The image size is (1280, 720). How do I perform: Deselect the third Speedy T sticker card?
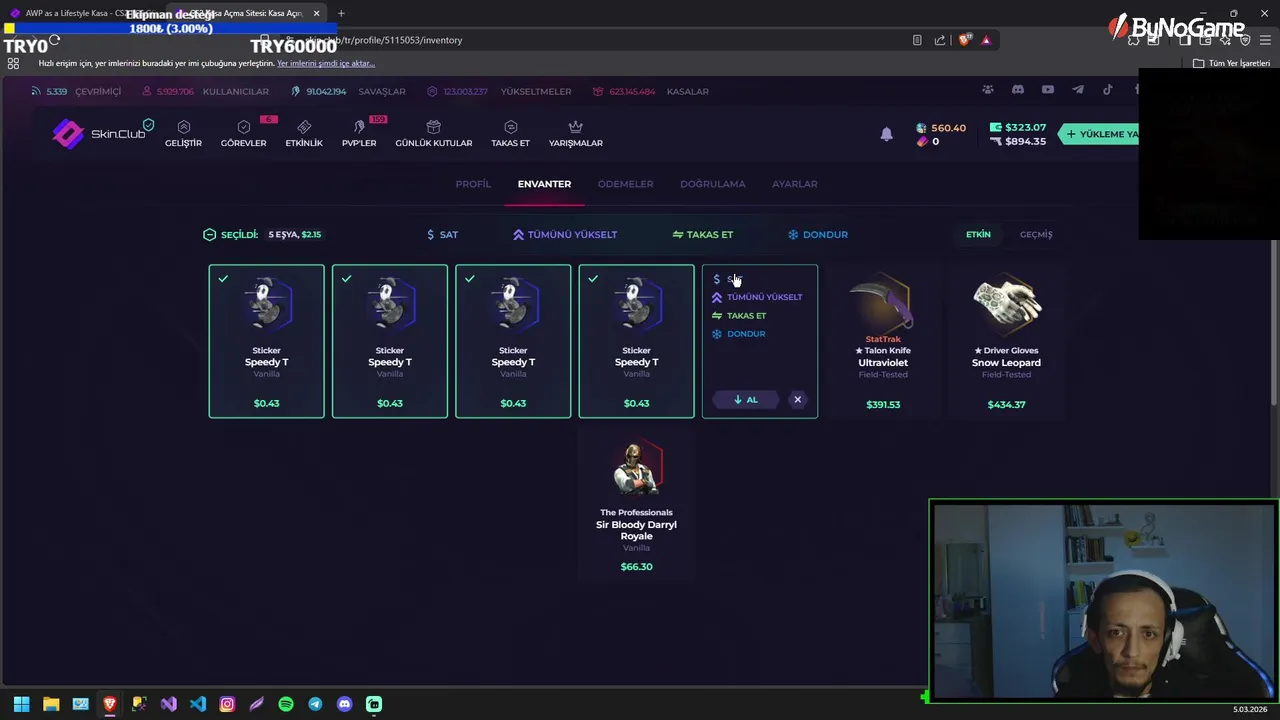click(x=513, y=341)
